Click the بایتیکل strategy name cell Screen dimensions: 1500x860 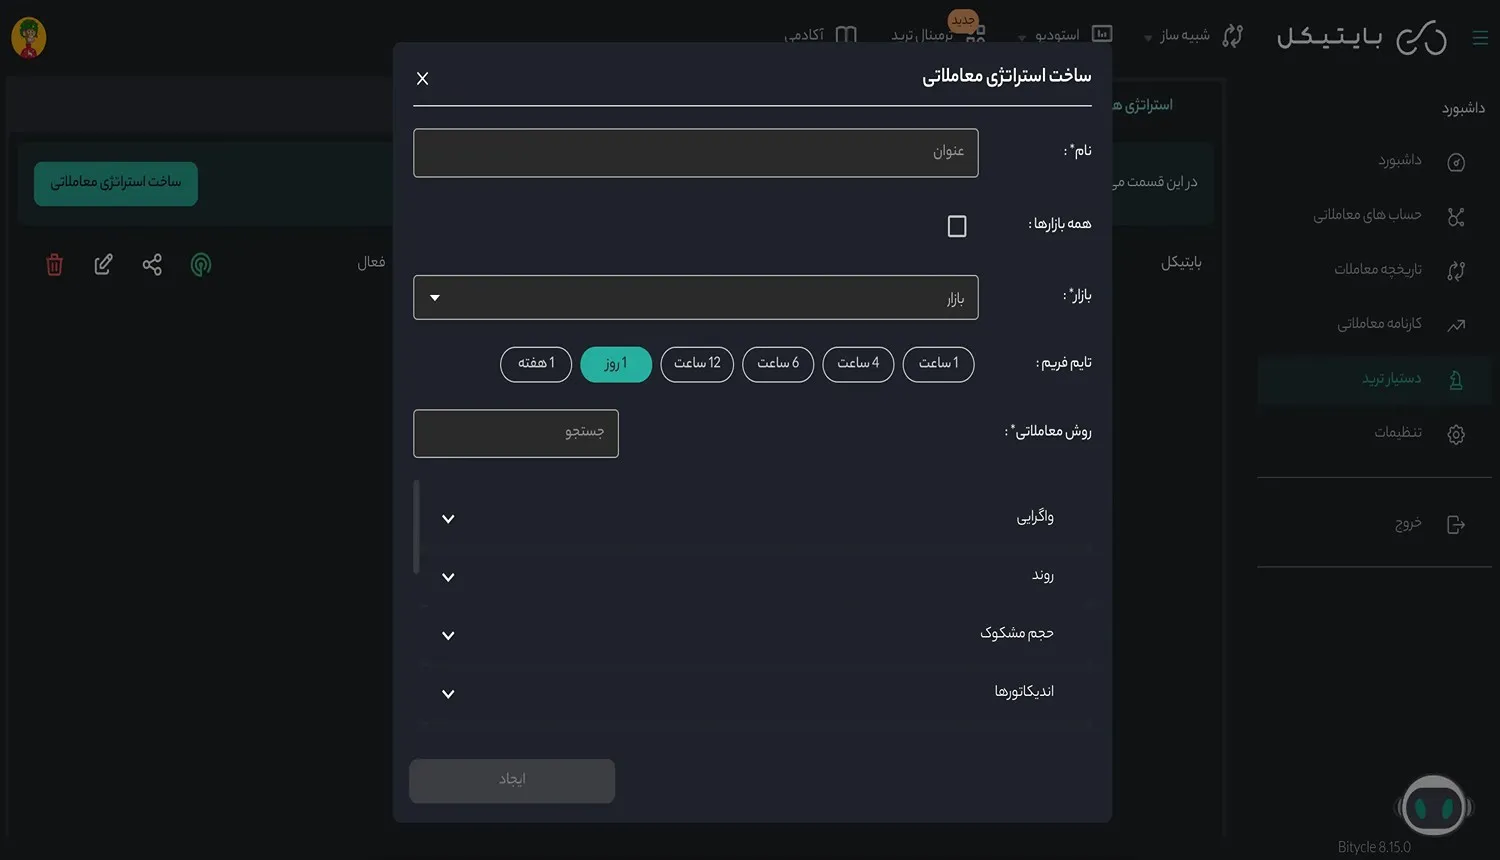pyautogui.click(x=1181, y=263)
